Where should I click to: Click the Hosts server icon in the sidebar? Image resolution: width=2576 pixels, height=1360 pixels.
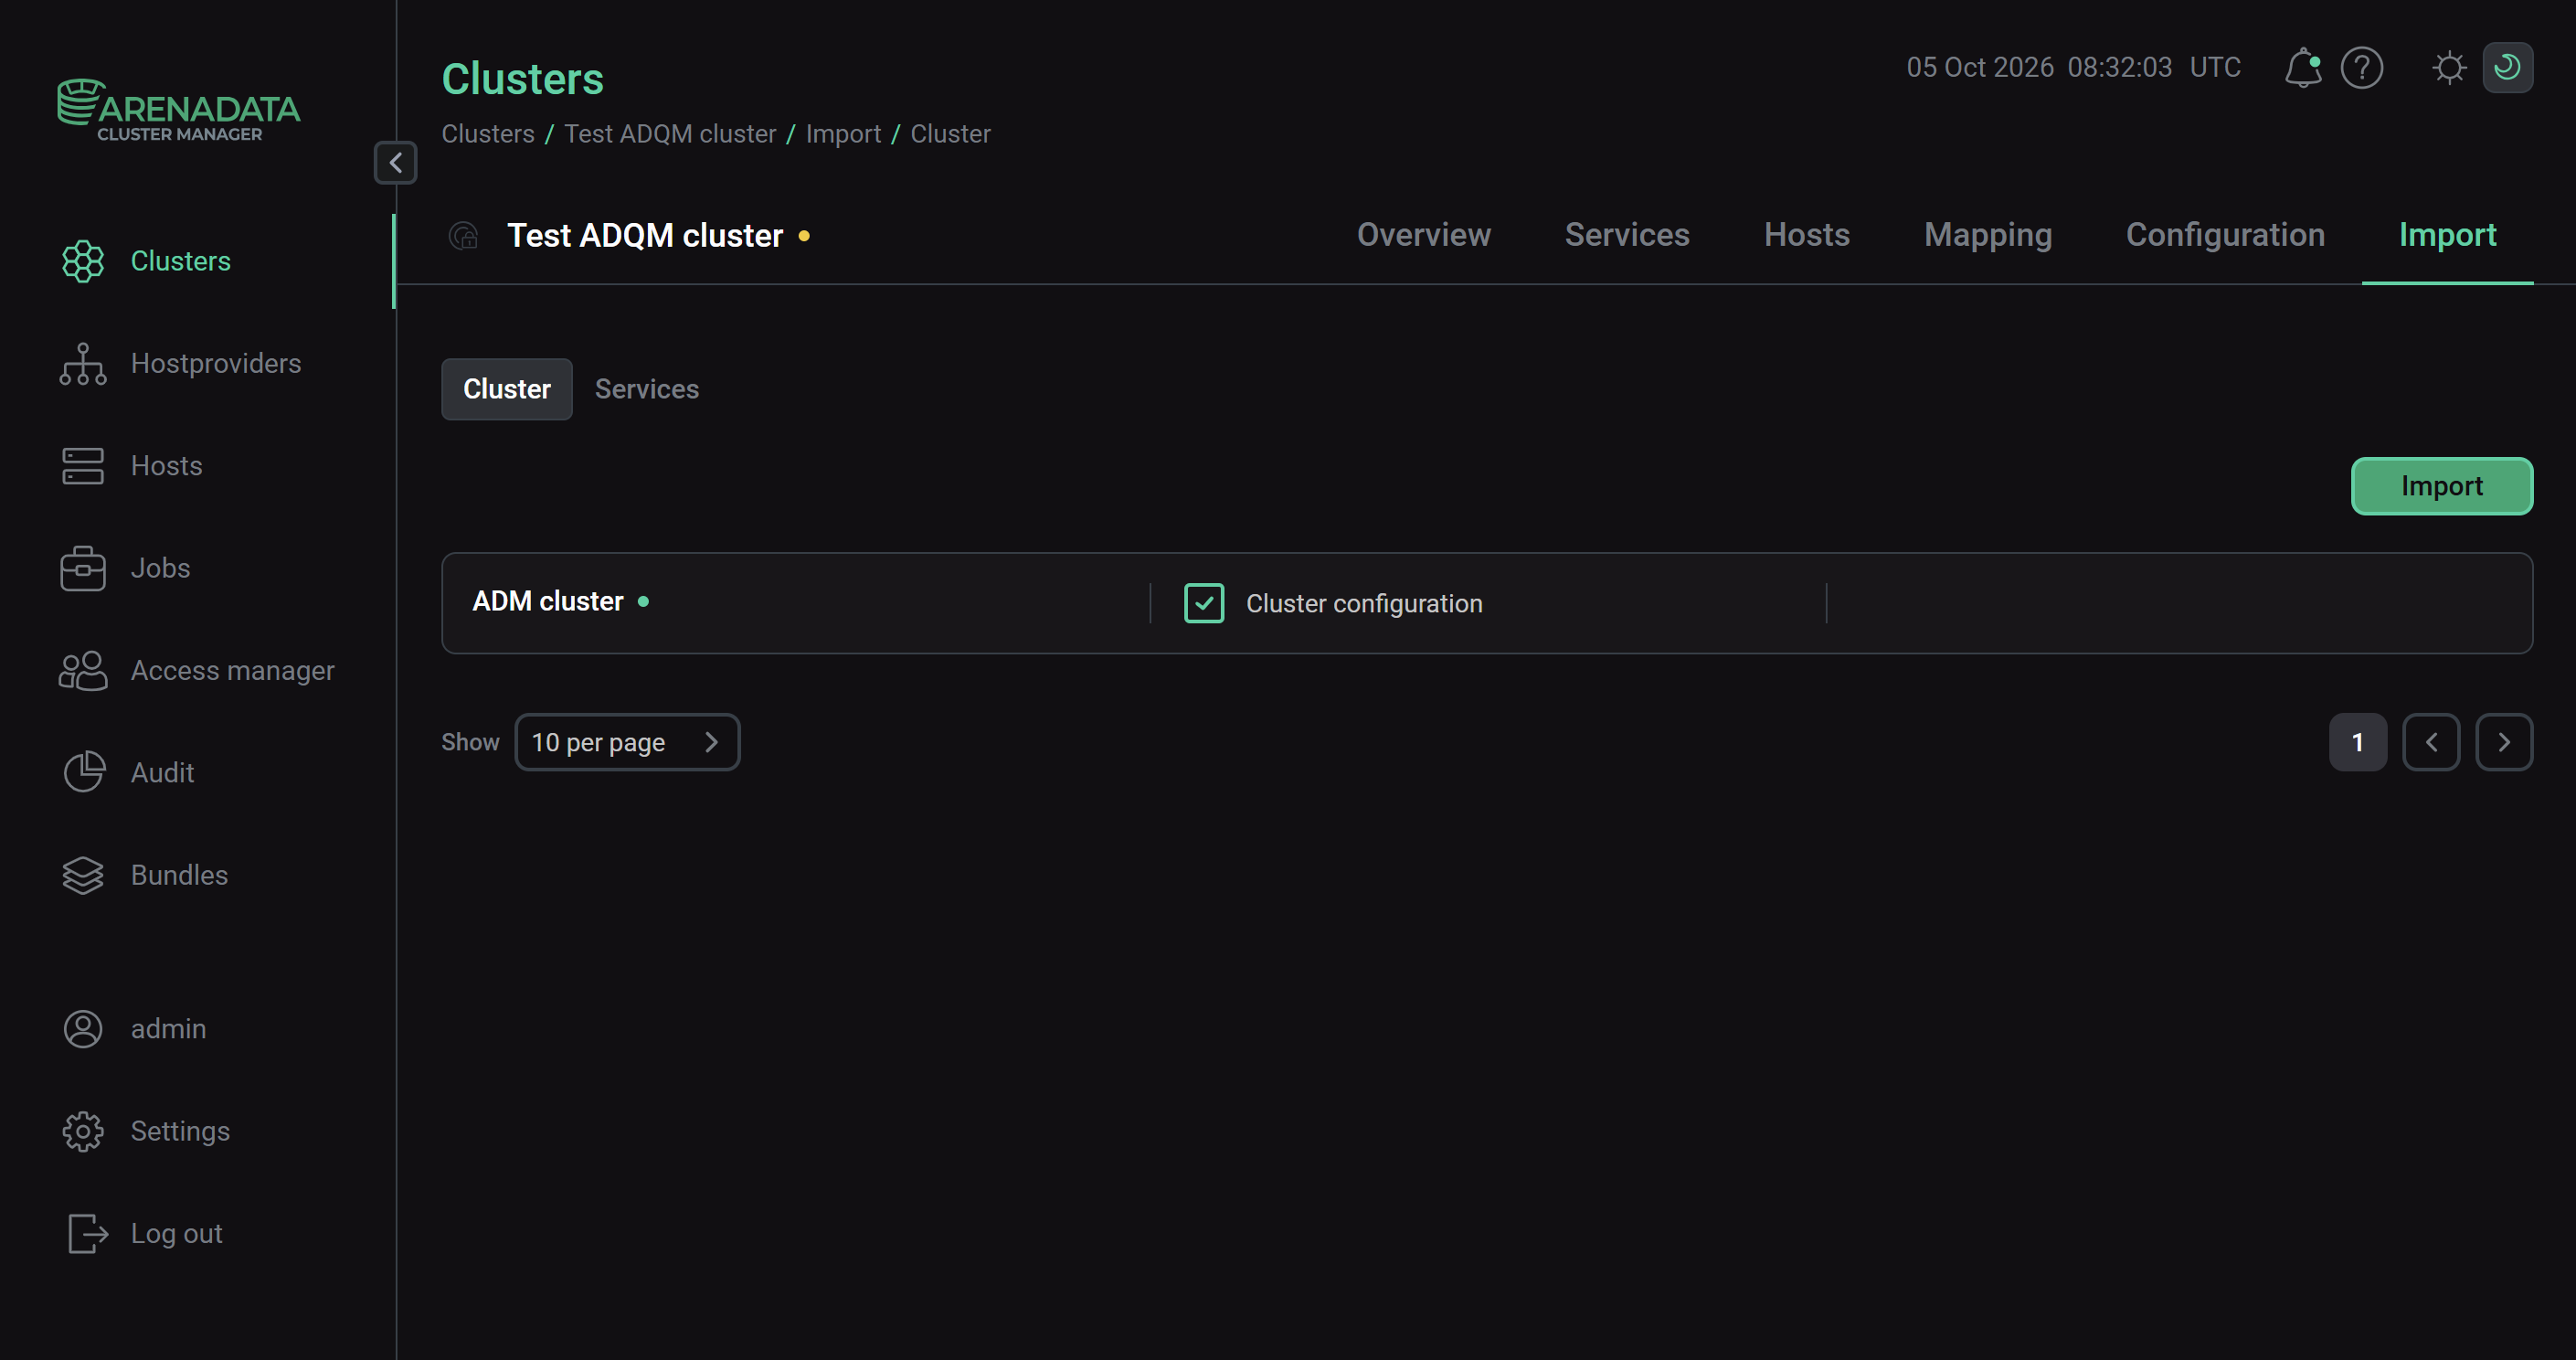tap(83, 466)
